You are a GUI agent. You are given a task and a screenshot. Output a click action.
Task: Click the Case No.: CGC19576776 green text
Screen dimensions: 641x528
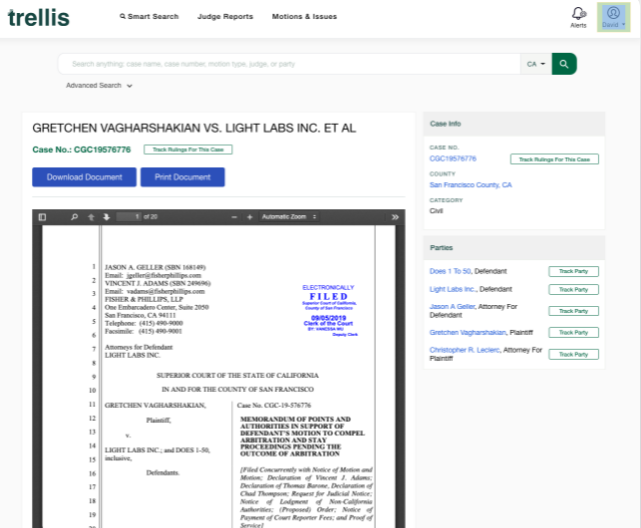click(x=82, y=150)
